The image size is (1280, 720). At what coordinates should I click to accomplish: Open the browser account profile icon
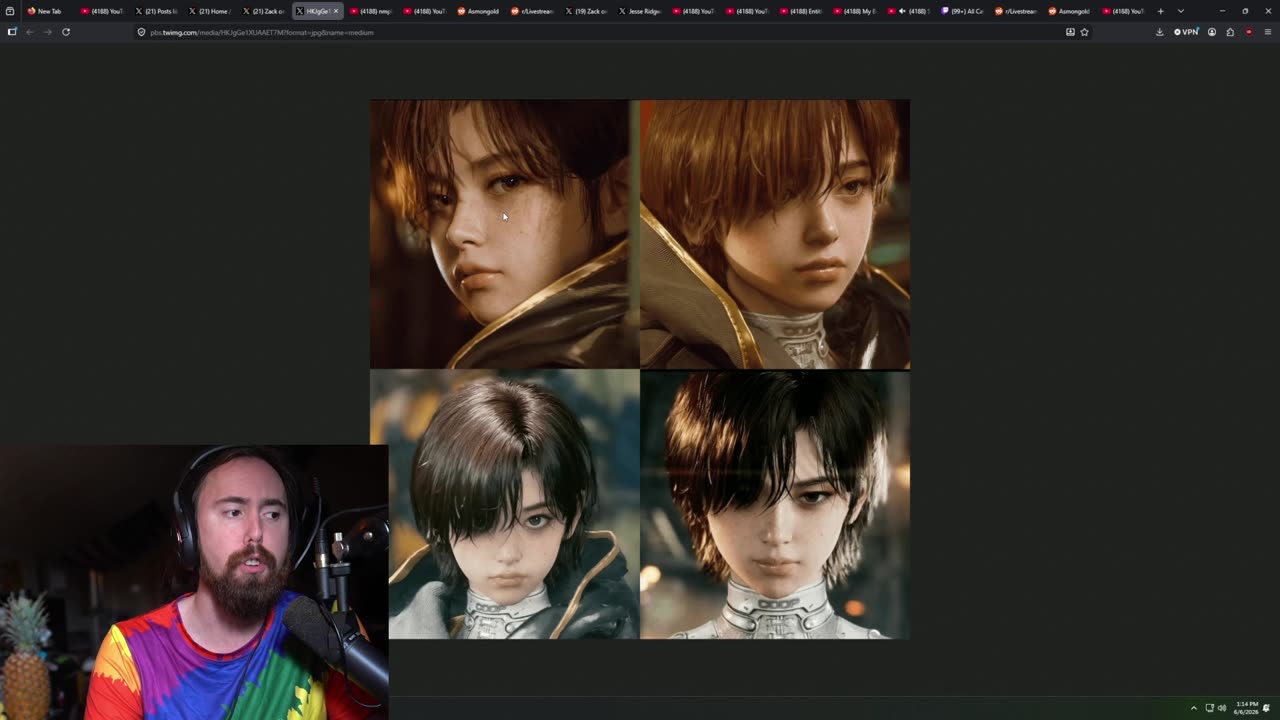coord(1212,32)
